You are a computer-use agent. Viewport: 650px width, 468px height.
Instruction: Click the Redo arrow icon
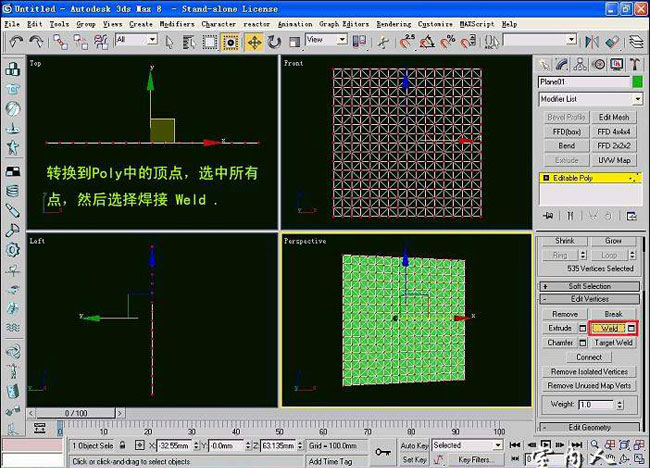point(36,42)
